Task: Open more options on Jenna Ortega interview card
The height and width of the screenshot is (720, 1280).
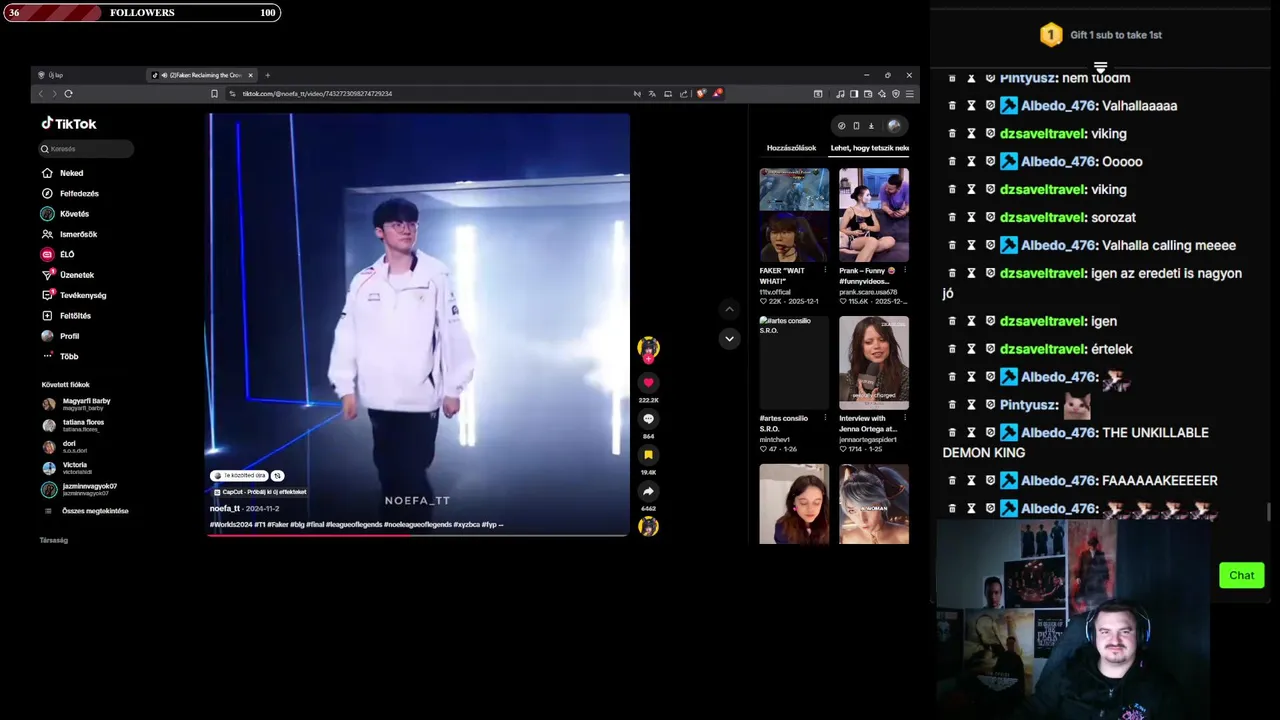Action: pyautogui.click(x=905, y=418)
